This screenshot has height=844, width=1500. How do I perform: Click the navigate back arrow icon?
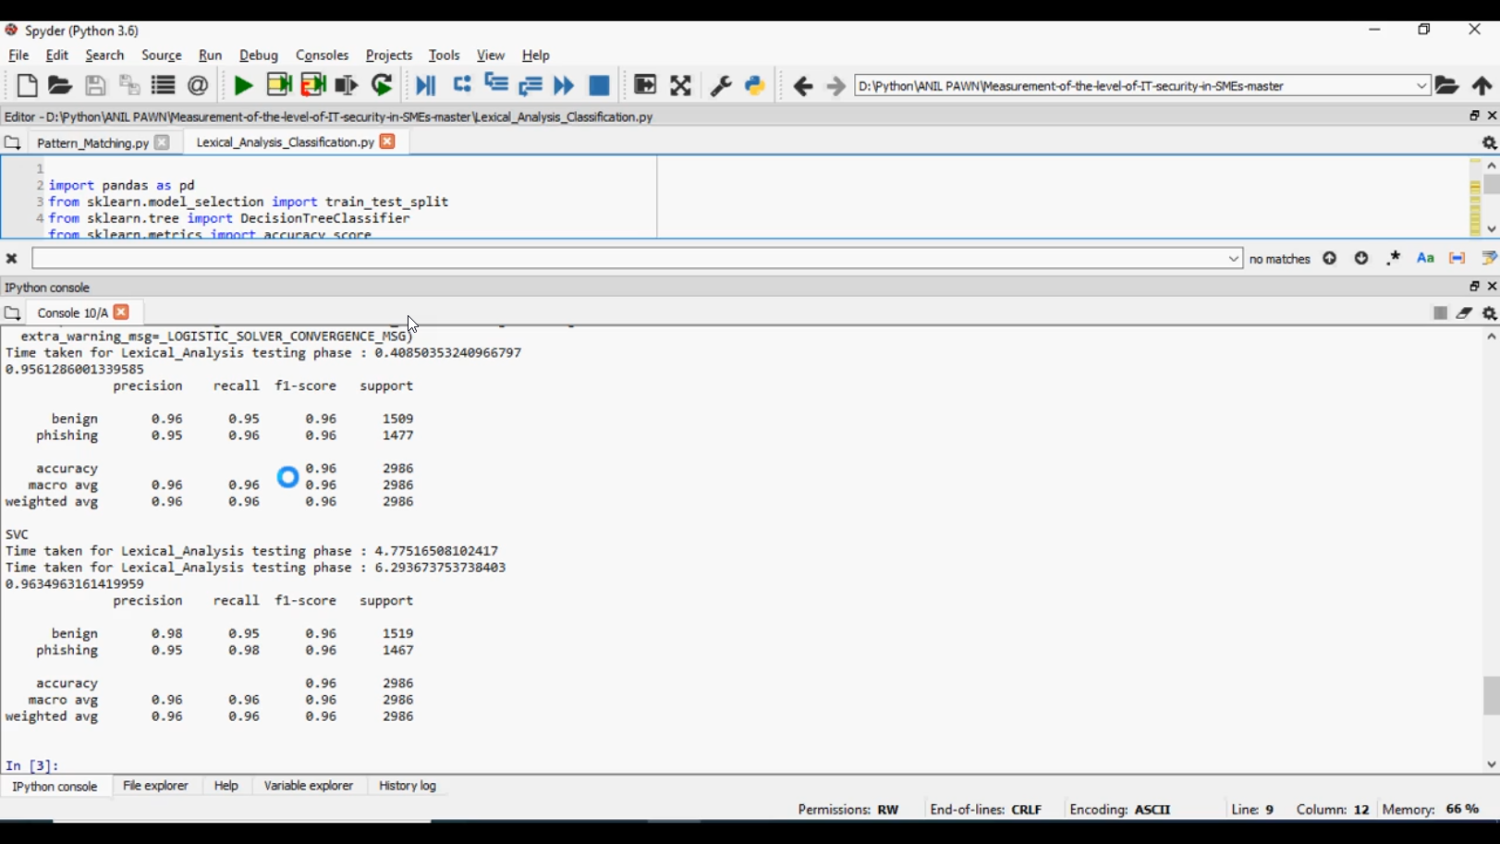tap(802, 85)
